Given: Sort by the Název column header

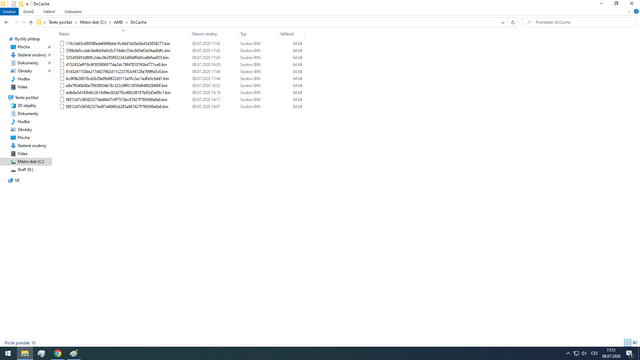Looking at the screenshot, I should 123,34.
